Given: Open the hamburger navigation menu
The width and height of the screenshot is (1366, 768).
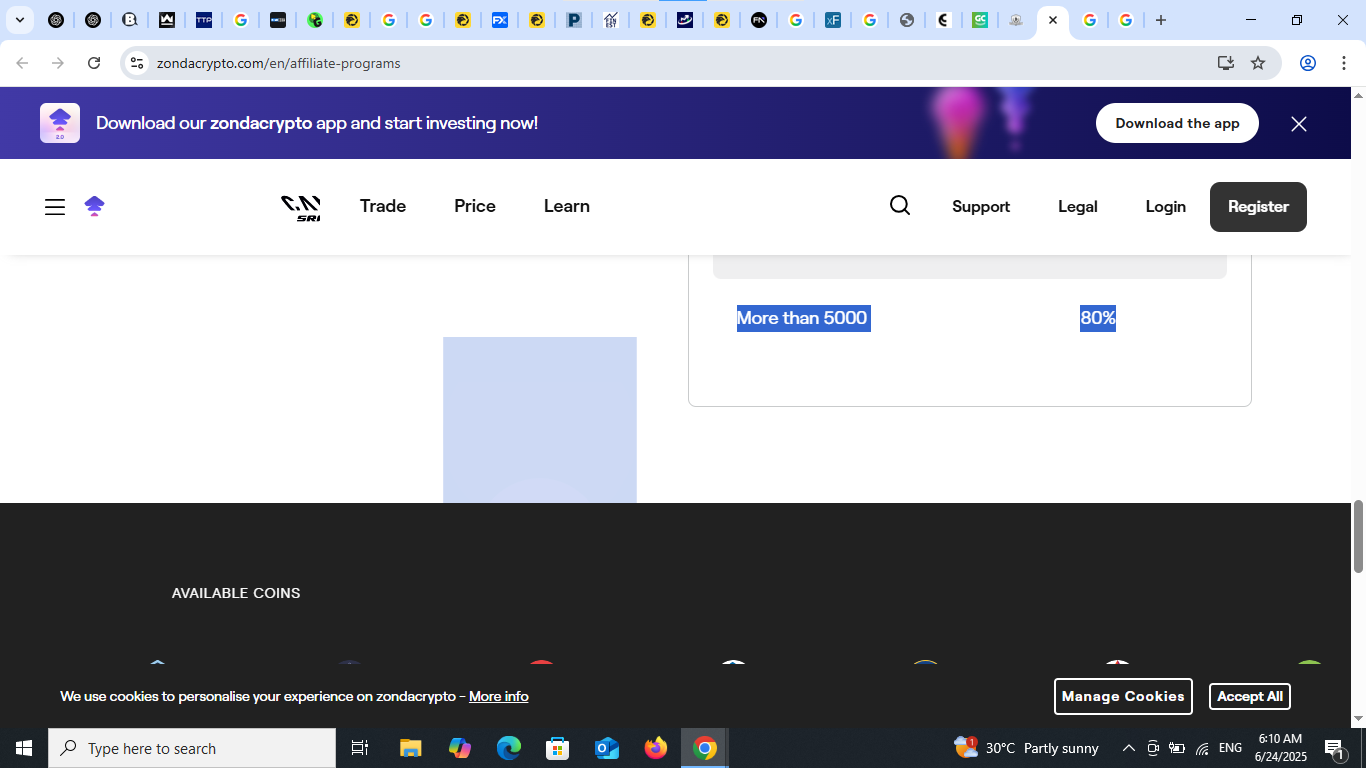Looking at the screenshot, I should [x=55, y=207].
